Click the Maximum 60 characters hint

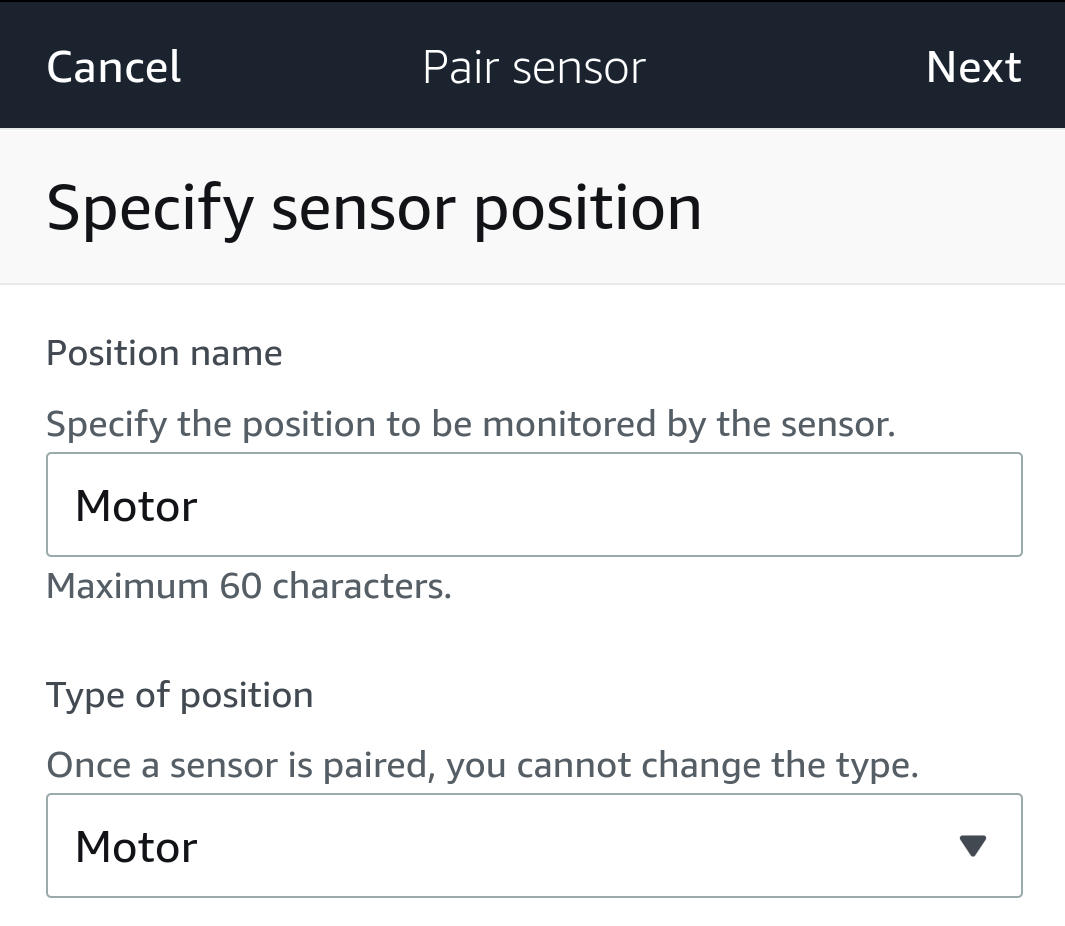coord(249,586)
